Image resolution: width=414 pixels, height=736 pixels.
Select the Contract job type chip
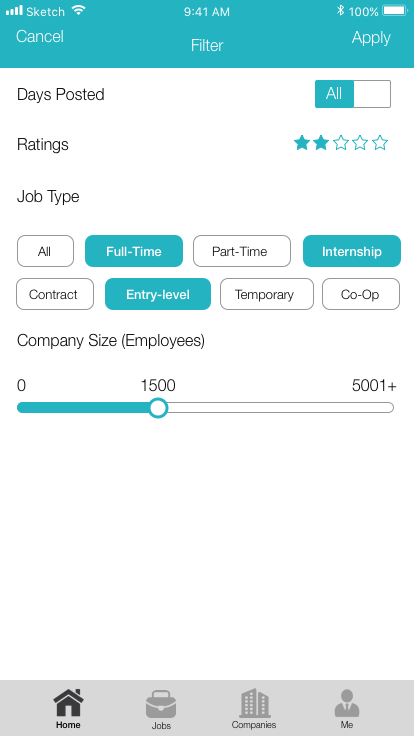point(55,294)
